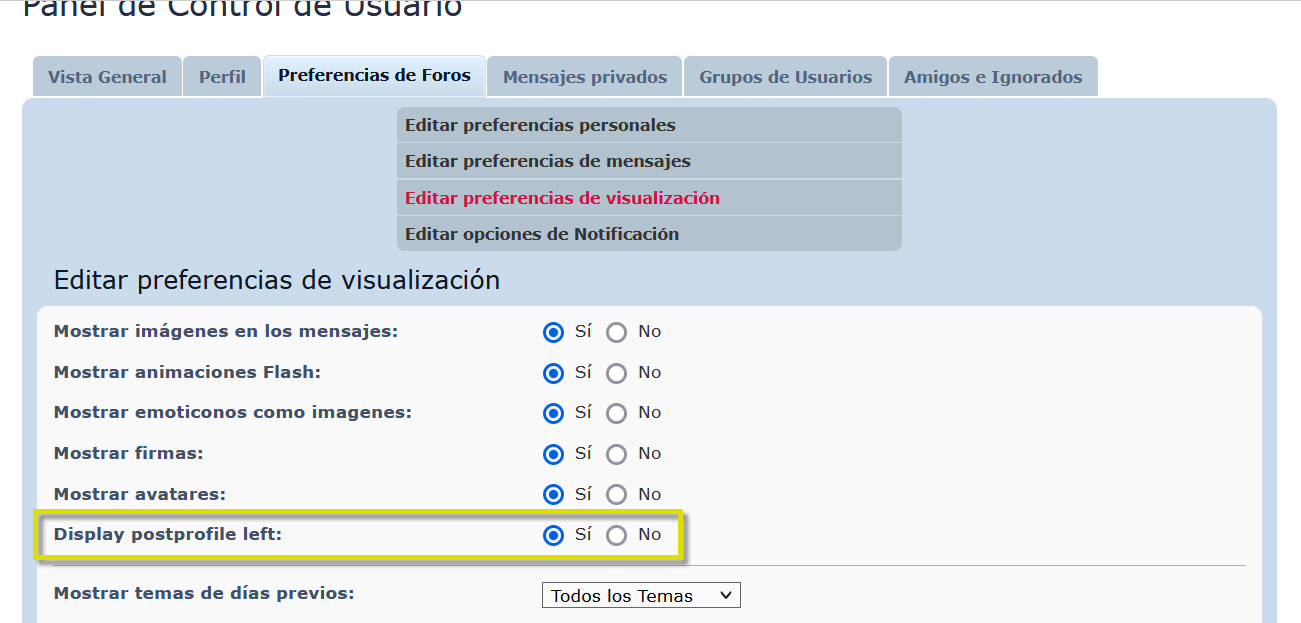Set Display postprofile left to No
Image resolution: width=1301 pixels, height=623 pixels.
617,535
